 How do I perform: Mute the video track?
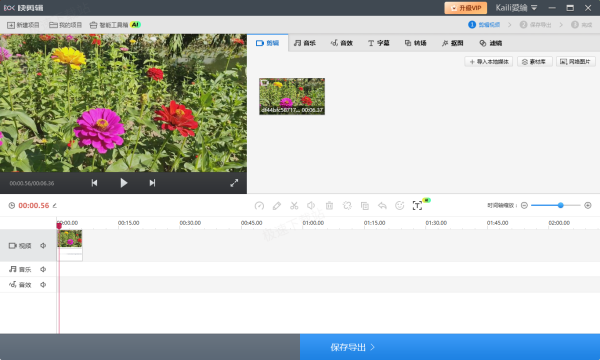coord(43,246)
